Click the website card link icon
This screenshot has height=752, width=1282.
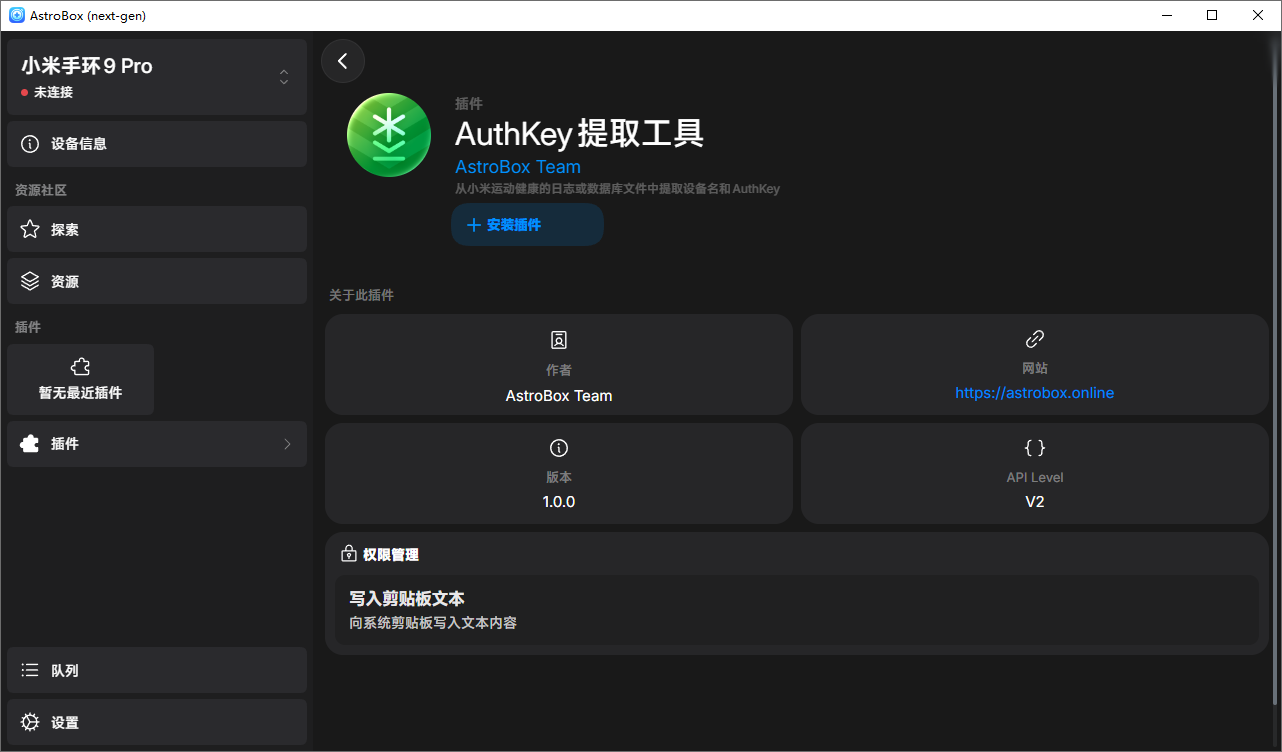click(x=1035, y=339)
